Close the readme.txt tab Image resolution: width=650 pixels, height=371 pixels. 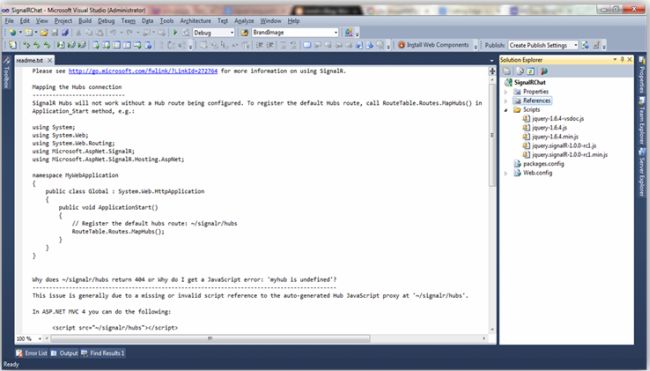coord(50,61)
